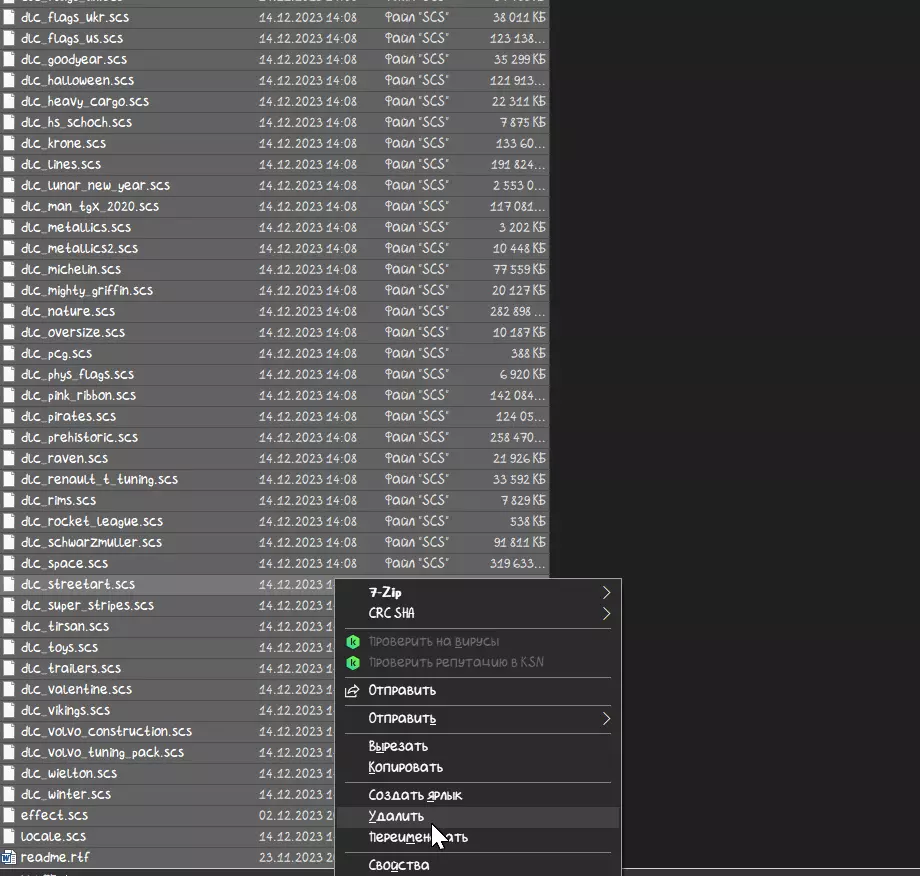Viewport: 920px width, 876px height.
Task: Click the share icon beside Отправить
Action: (352, 691)
